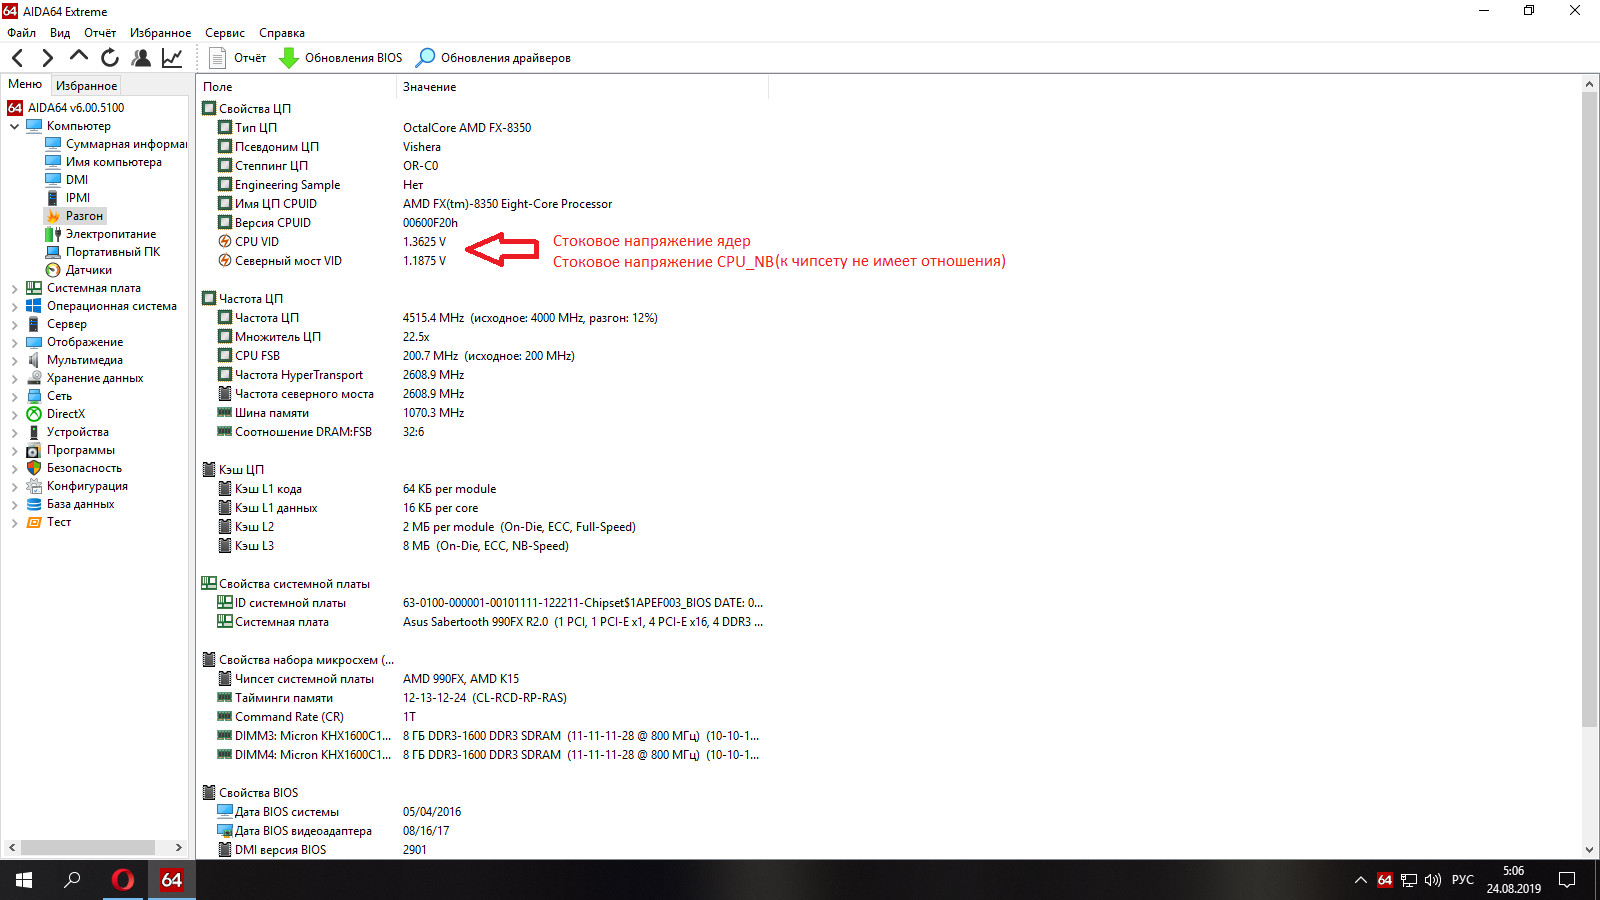The image size is (1600, 900).
Task: Expand the Операционная система node
Action: (15, 306)
